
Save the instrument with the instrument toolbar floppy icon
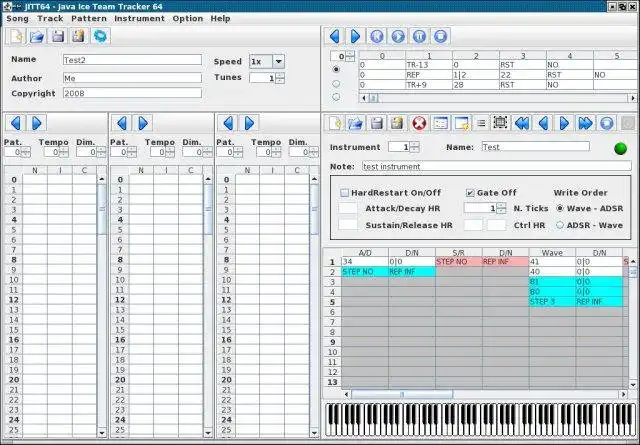tap(377, 123)
